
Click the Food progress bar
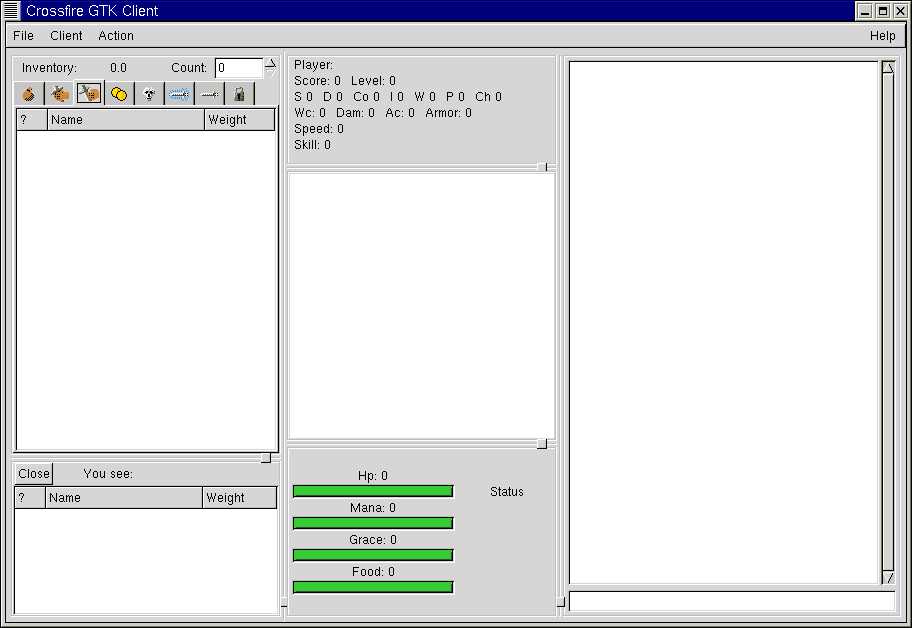pyautogui.click(x=373, y=587)
